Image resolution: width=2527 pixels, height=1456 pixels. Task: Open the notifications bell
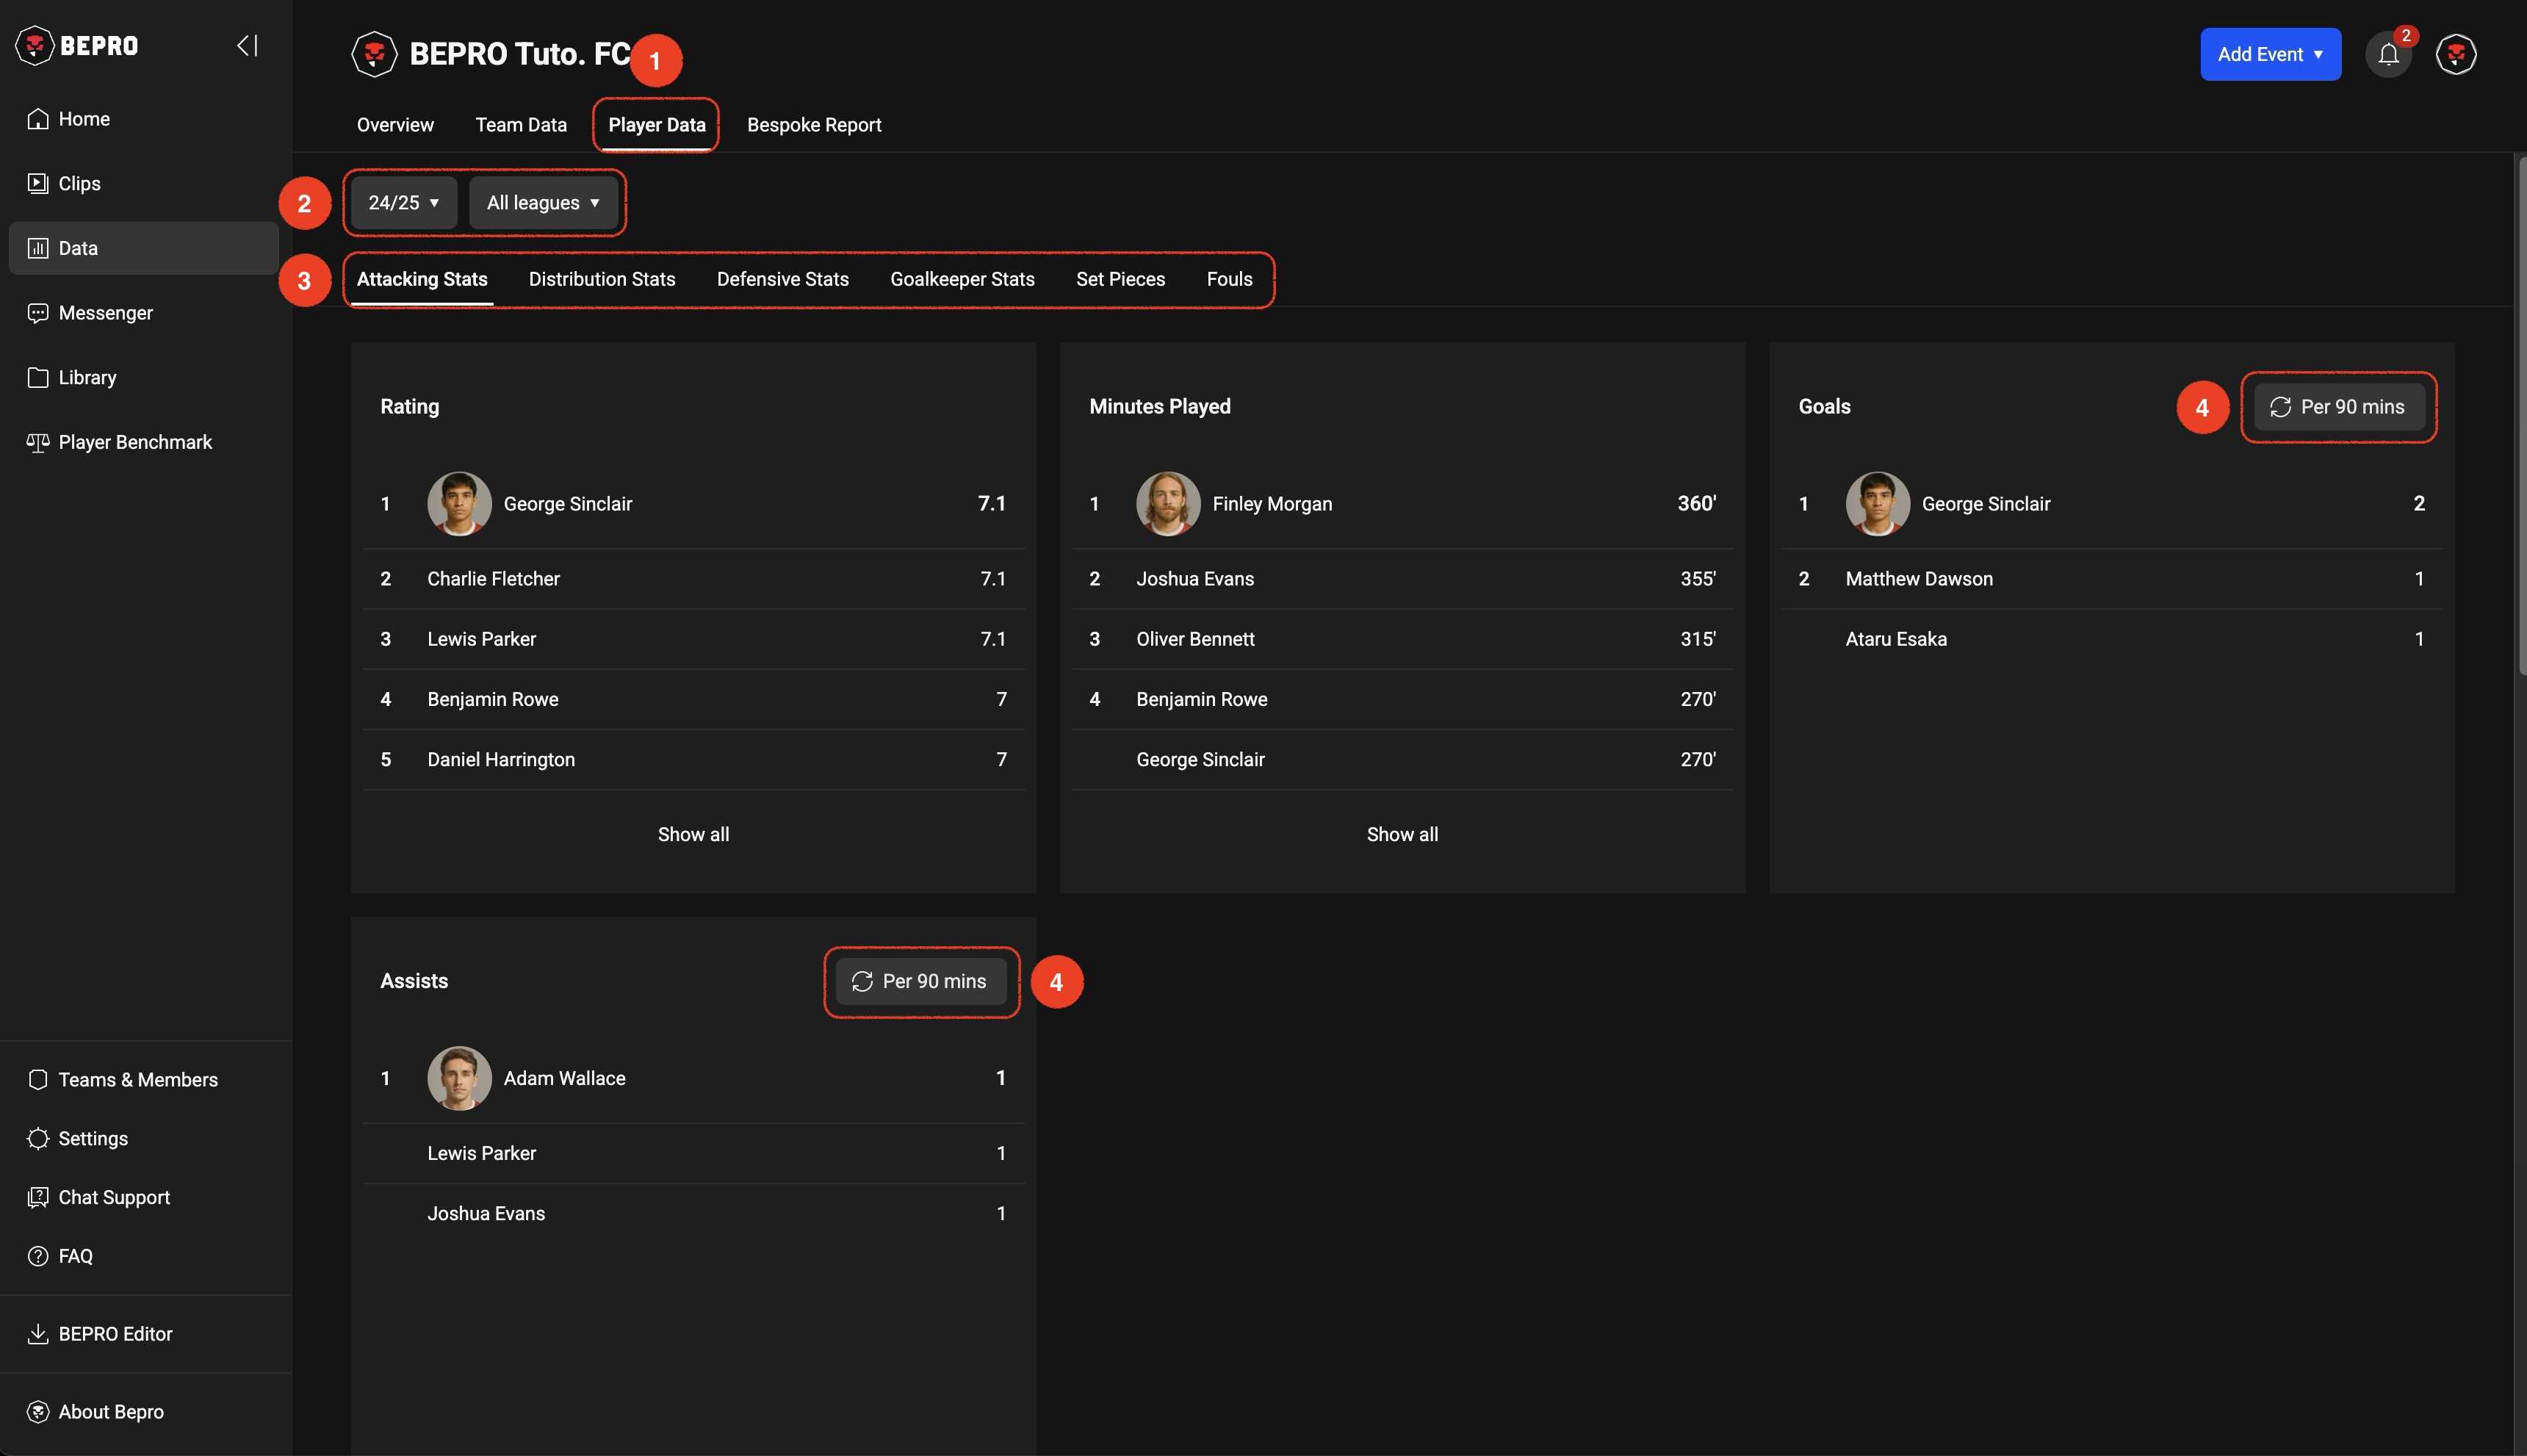click(x=2387, y=55)
